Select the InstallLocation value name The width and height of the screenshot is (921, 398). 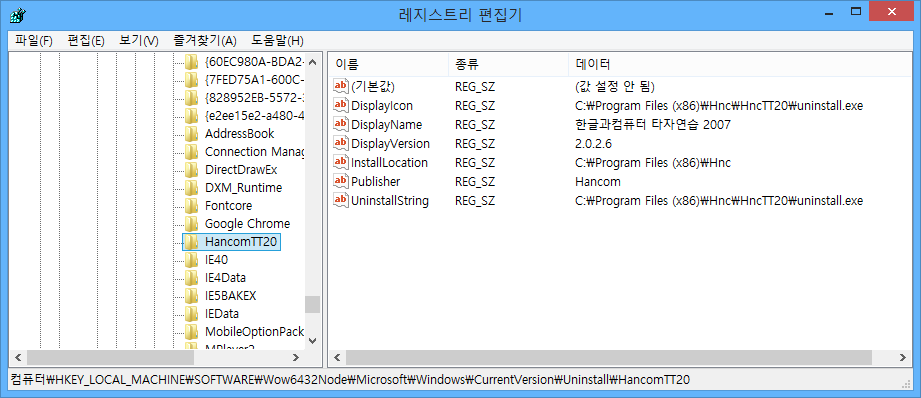[x=389, y=163]
